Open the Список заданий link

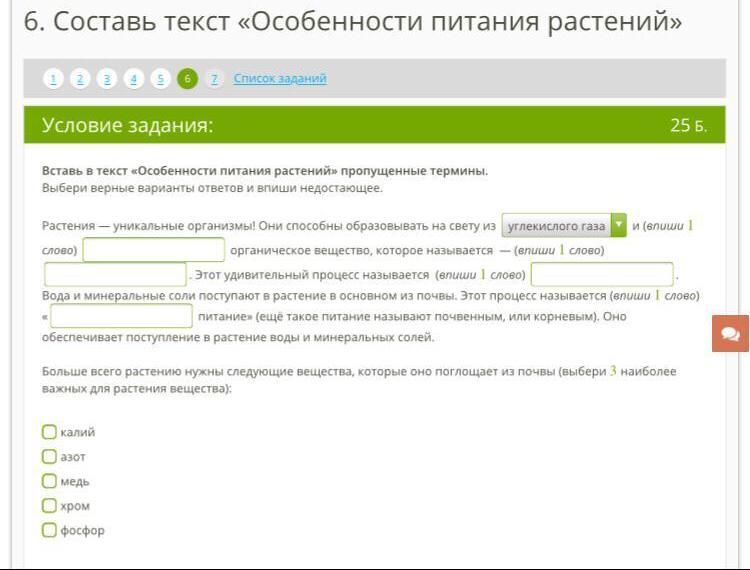[280, 79]
